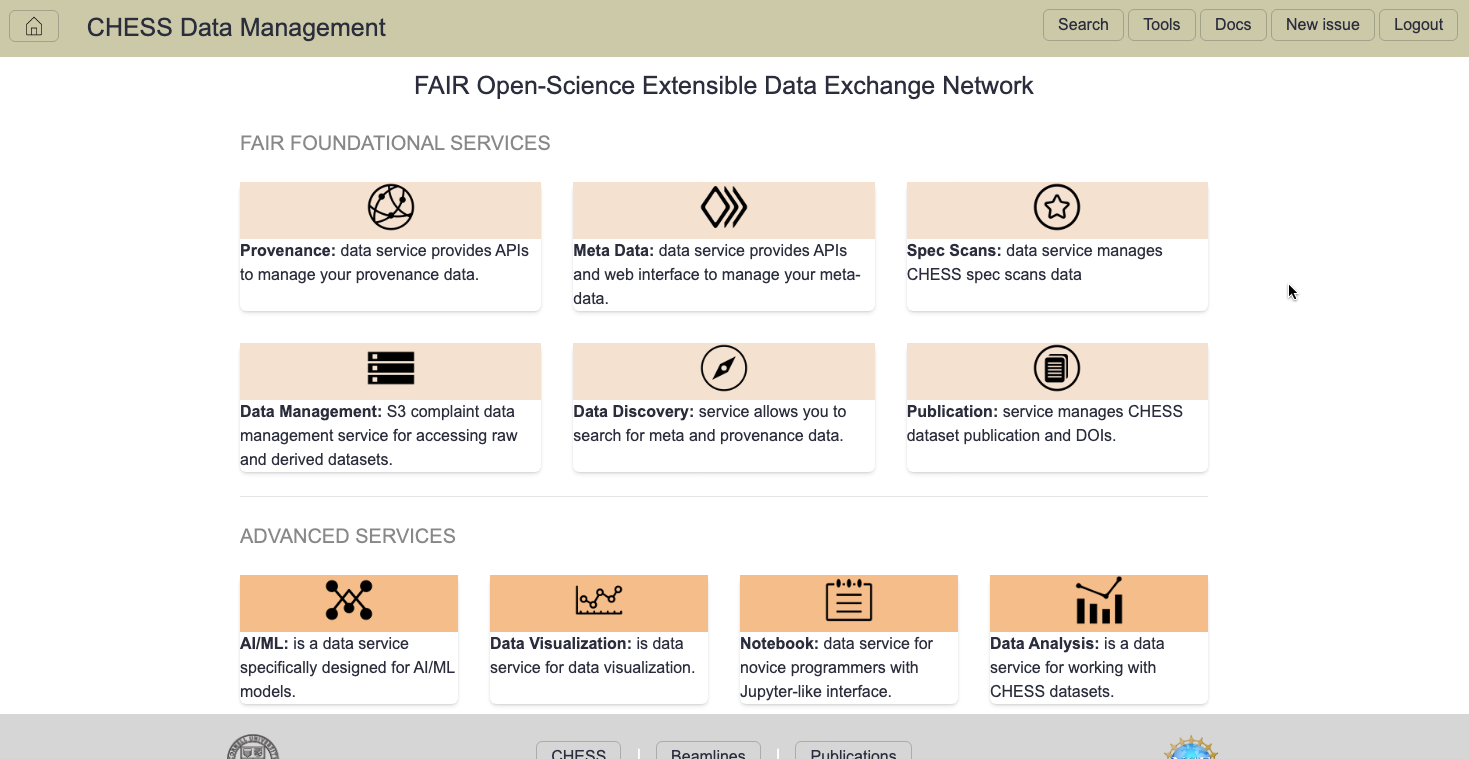1469x759 pixels.
Task: Click the Data Discovery description text
Action: click(710, 424)
